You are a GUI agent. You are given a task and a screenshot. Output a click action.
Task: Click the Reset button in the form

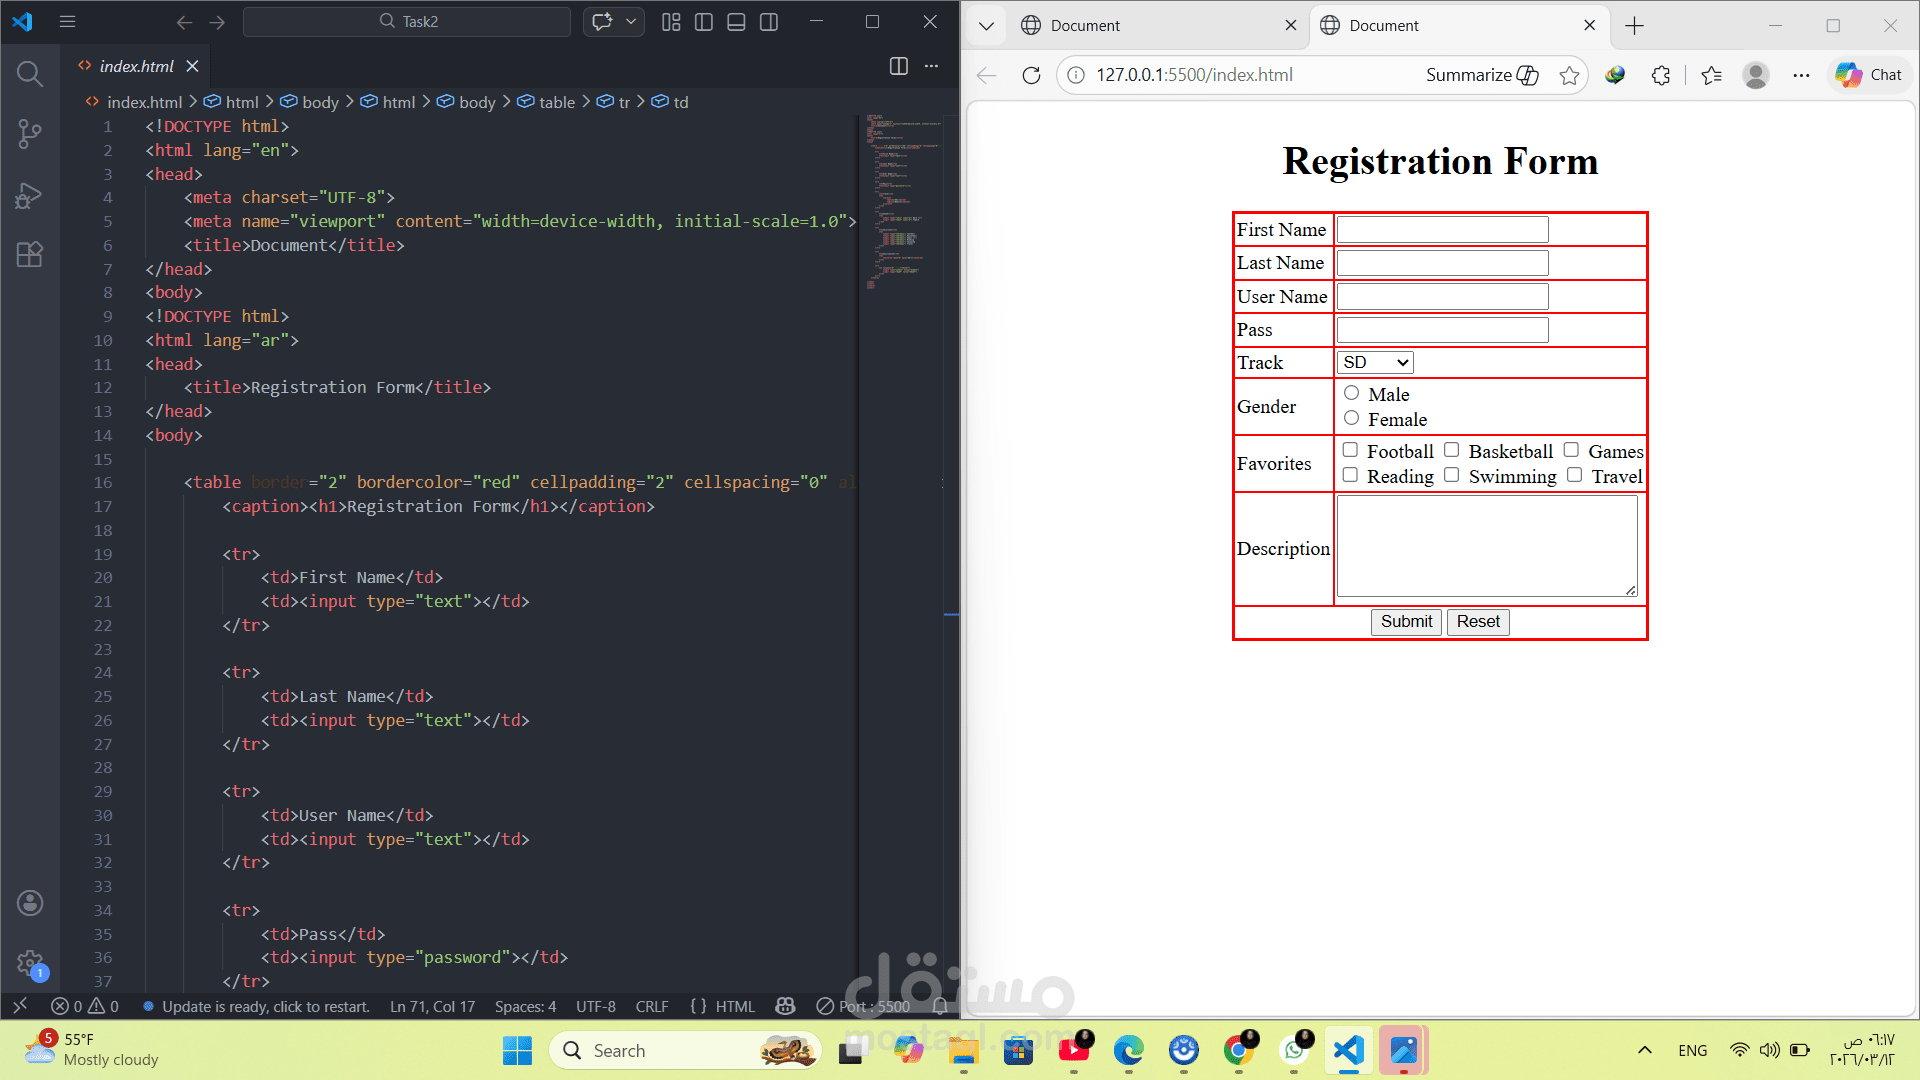pos(1477,622)
